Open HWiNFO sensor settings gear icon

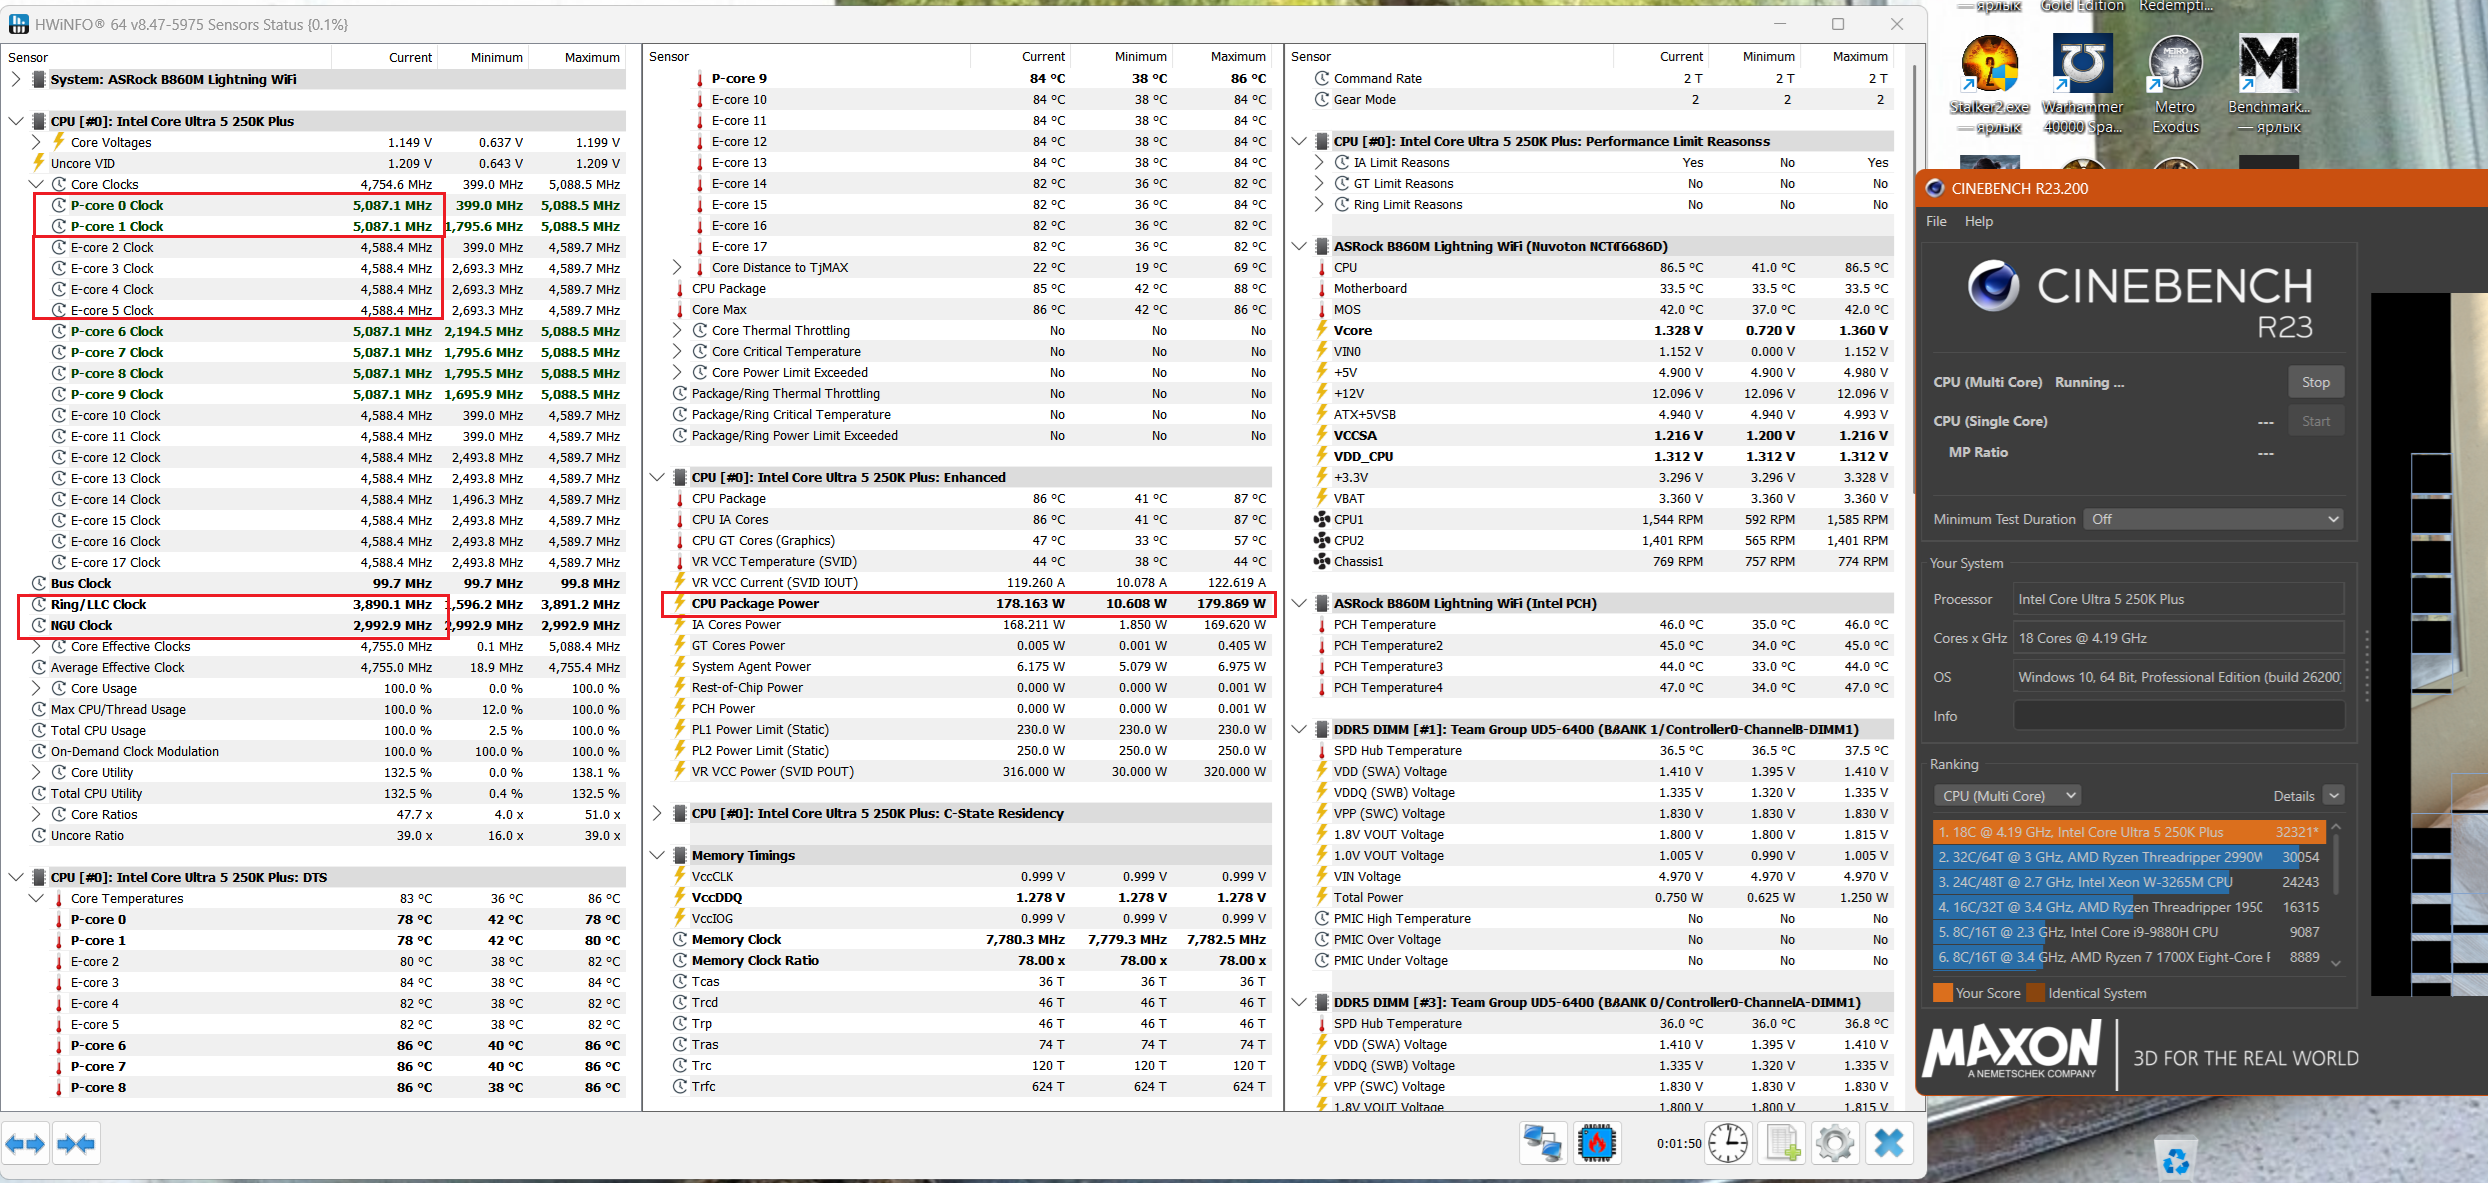1835,1143
